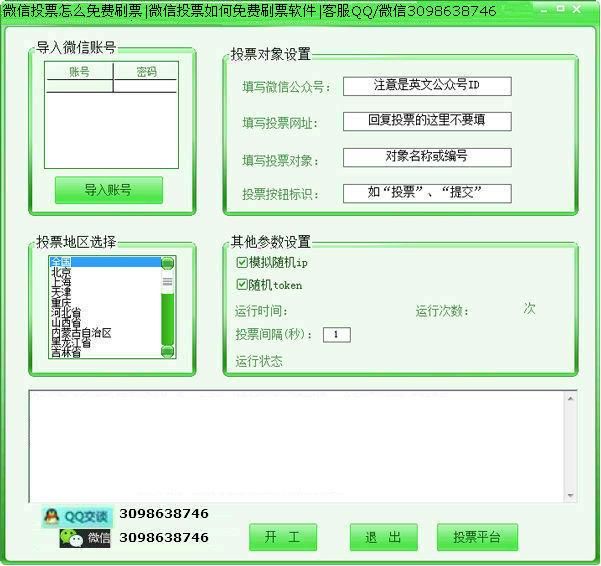Click the region list scroll down arrow
This screenshot has width=601, height=566.
coord(167,351)
